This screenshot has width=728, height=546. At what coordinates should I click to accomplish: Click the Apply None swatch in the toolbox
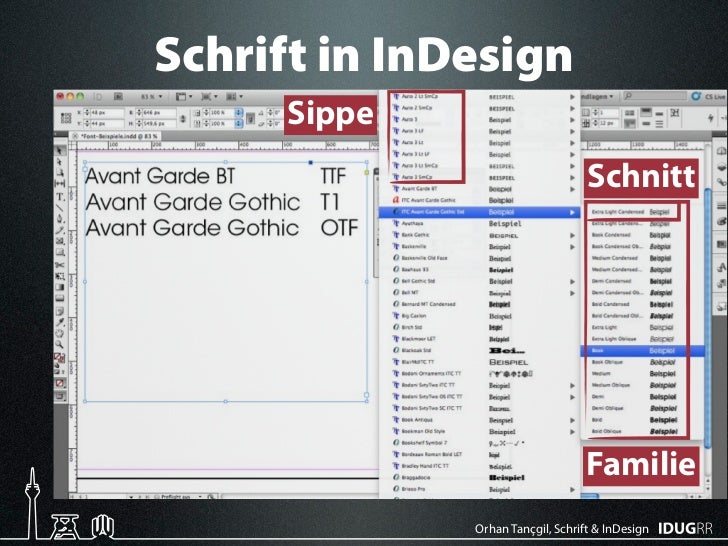(60, 384)
